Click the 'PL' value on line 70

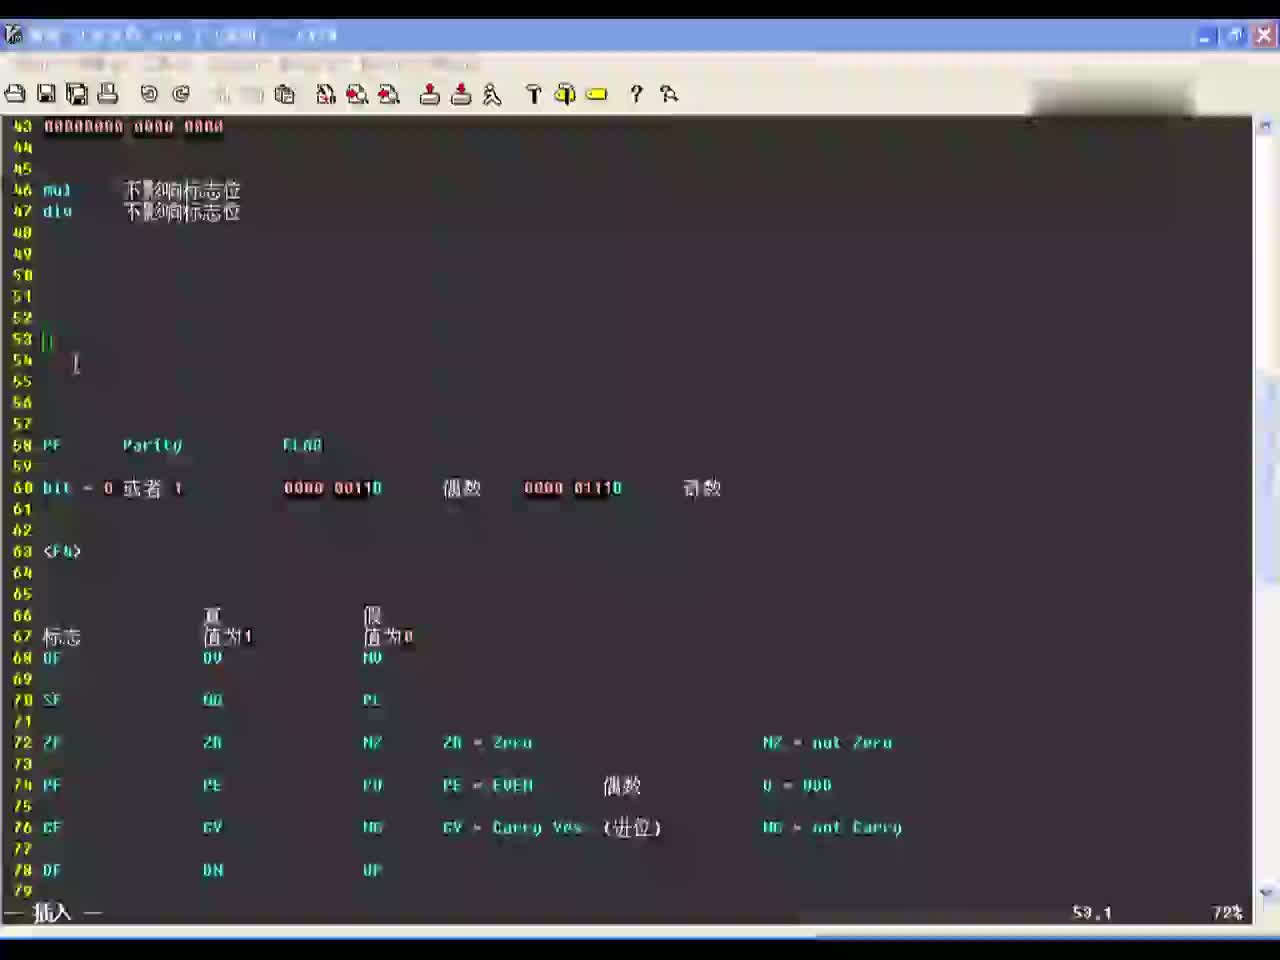coord(372,700)
